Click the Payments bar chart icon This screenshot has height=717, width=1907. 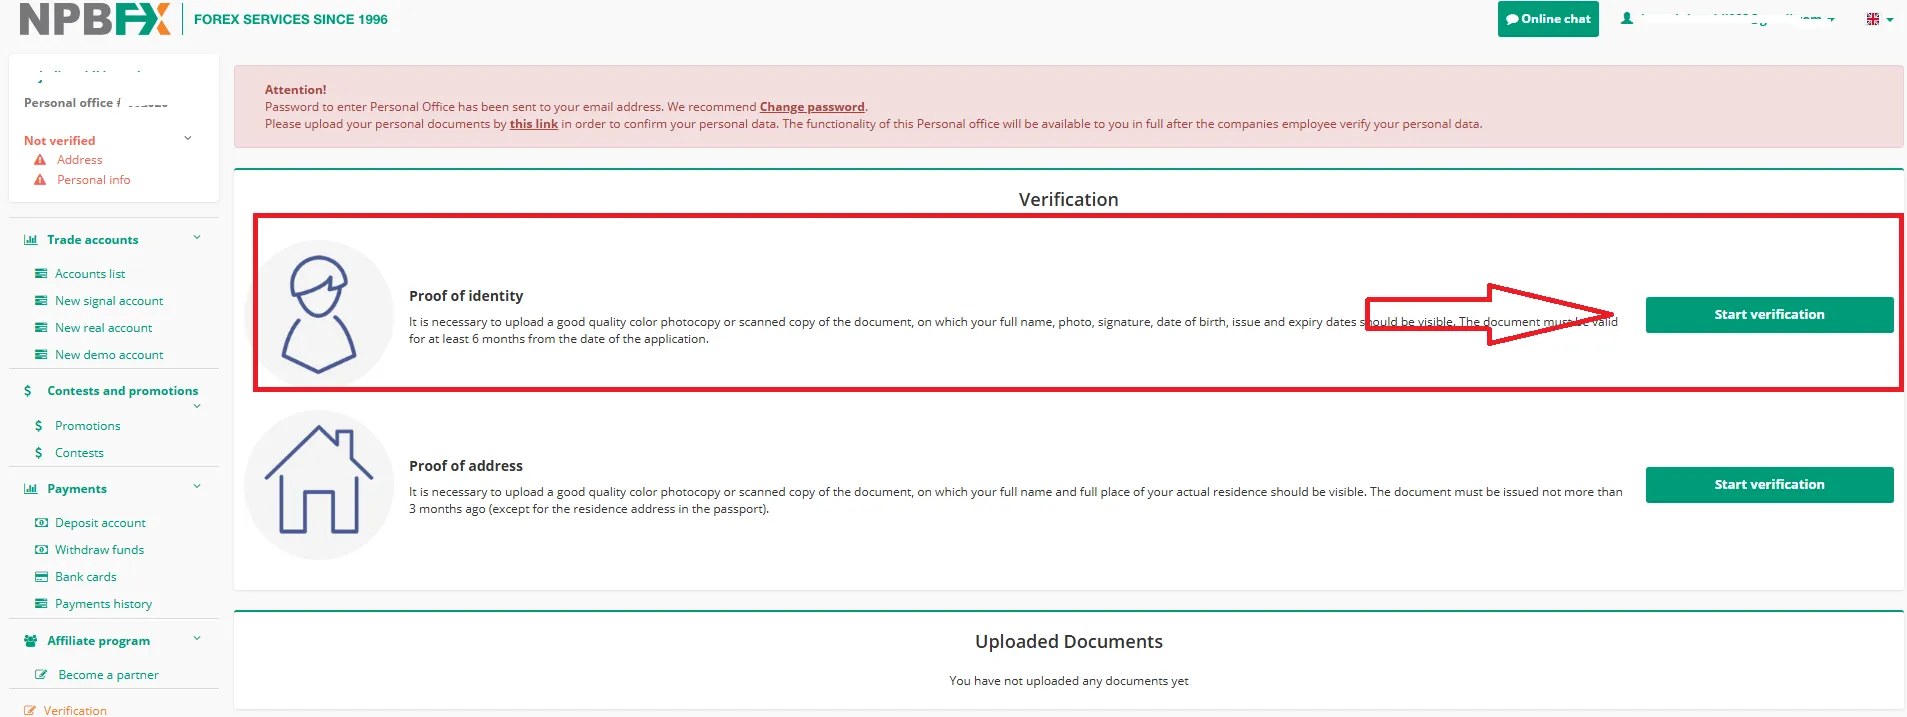click(x=31, y=489)
